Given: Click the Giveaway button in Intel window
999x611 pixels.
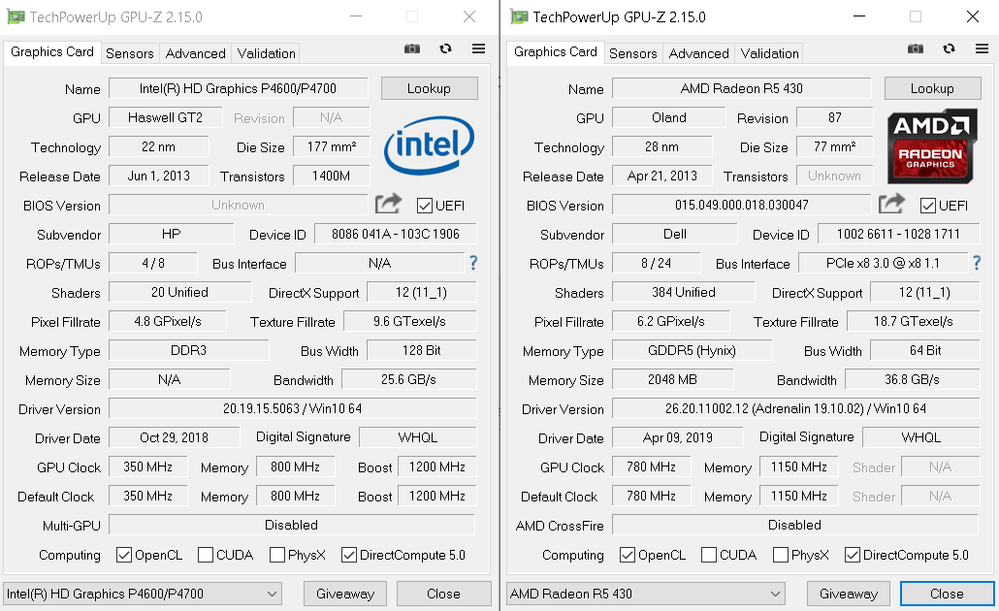Looking at the screenshot, I should pyautogui.click(x=345, y=594).
